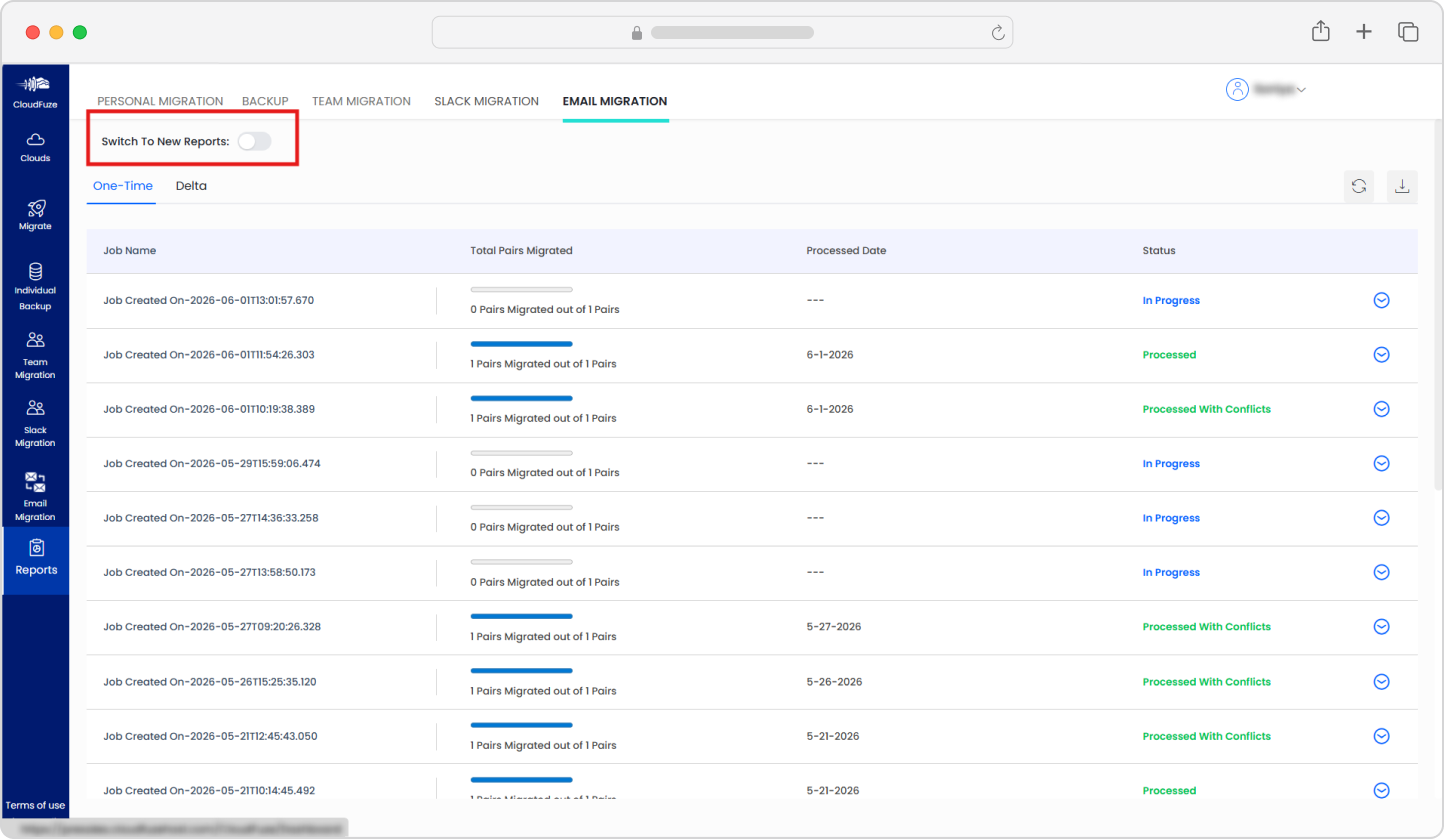Click the user profile avatar icon
Viewport: 1444px width, 839px height.
click(x=1238, y=89)
